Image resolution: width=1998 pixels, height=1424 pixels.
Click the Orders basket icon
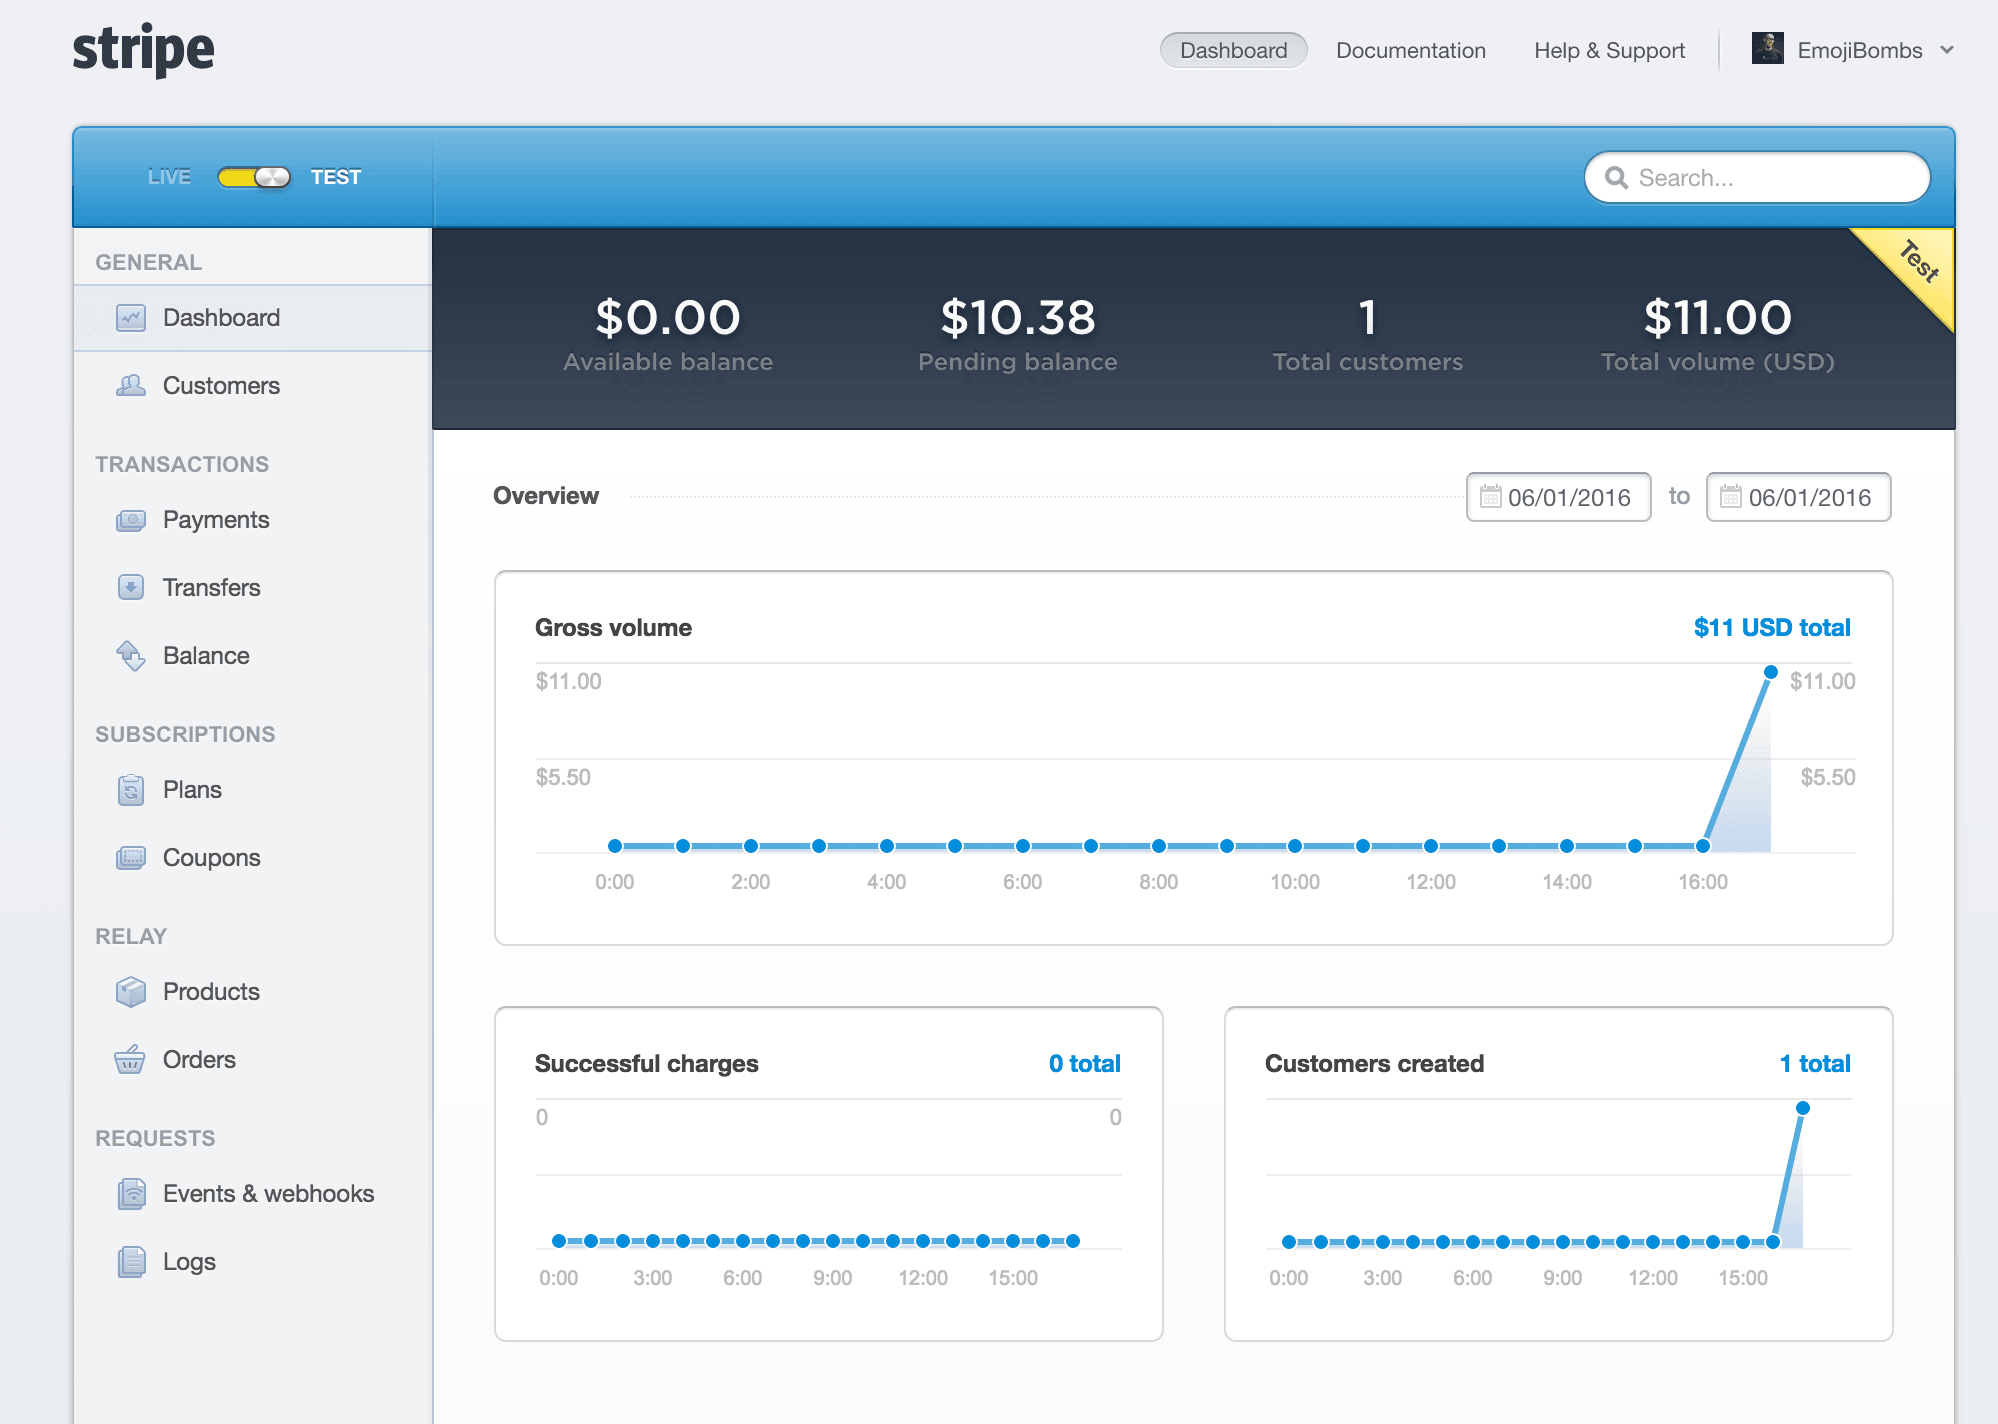click(131, 1060)
